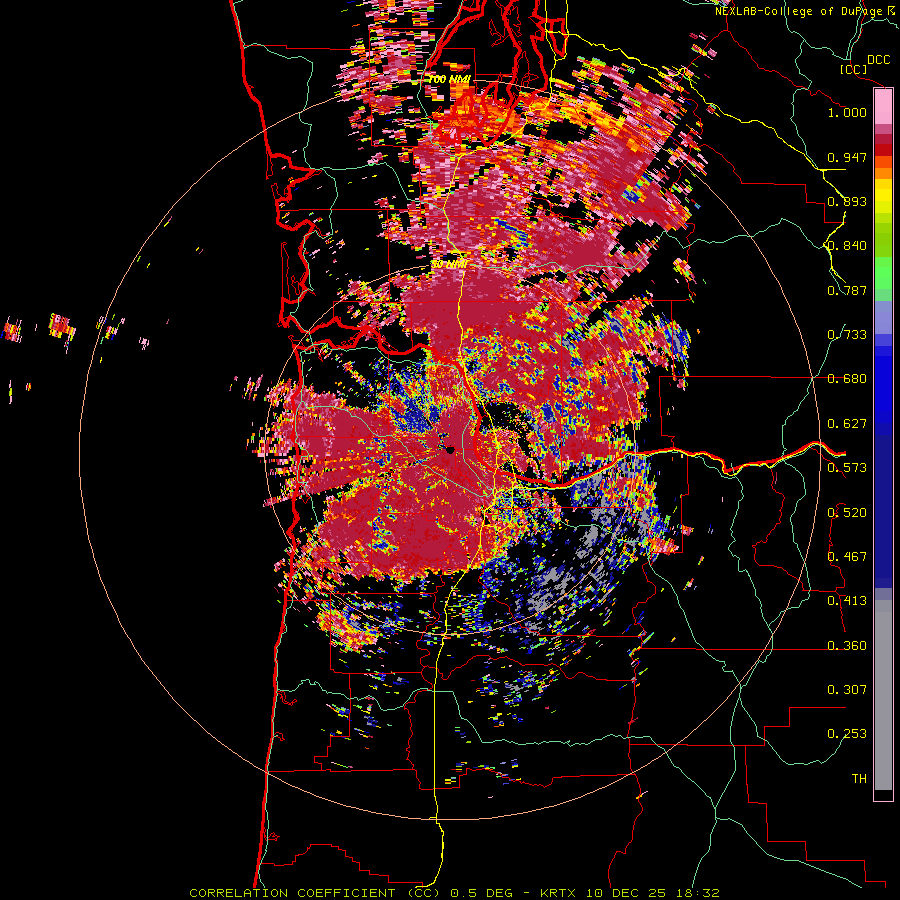900x900 pixels.
Task: Select the 0.360 scale value
Action: [847, 646]
